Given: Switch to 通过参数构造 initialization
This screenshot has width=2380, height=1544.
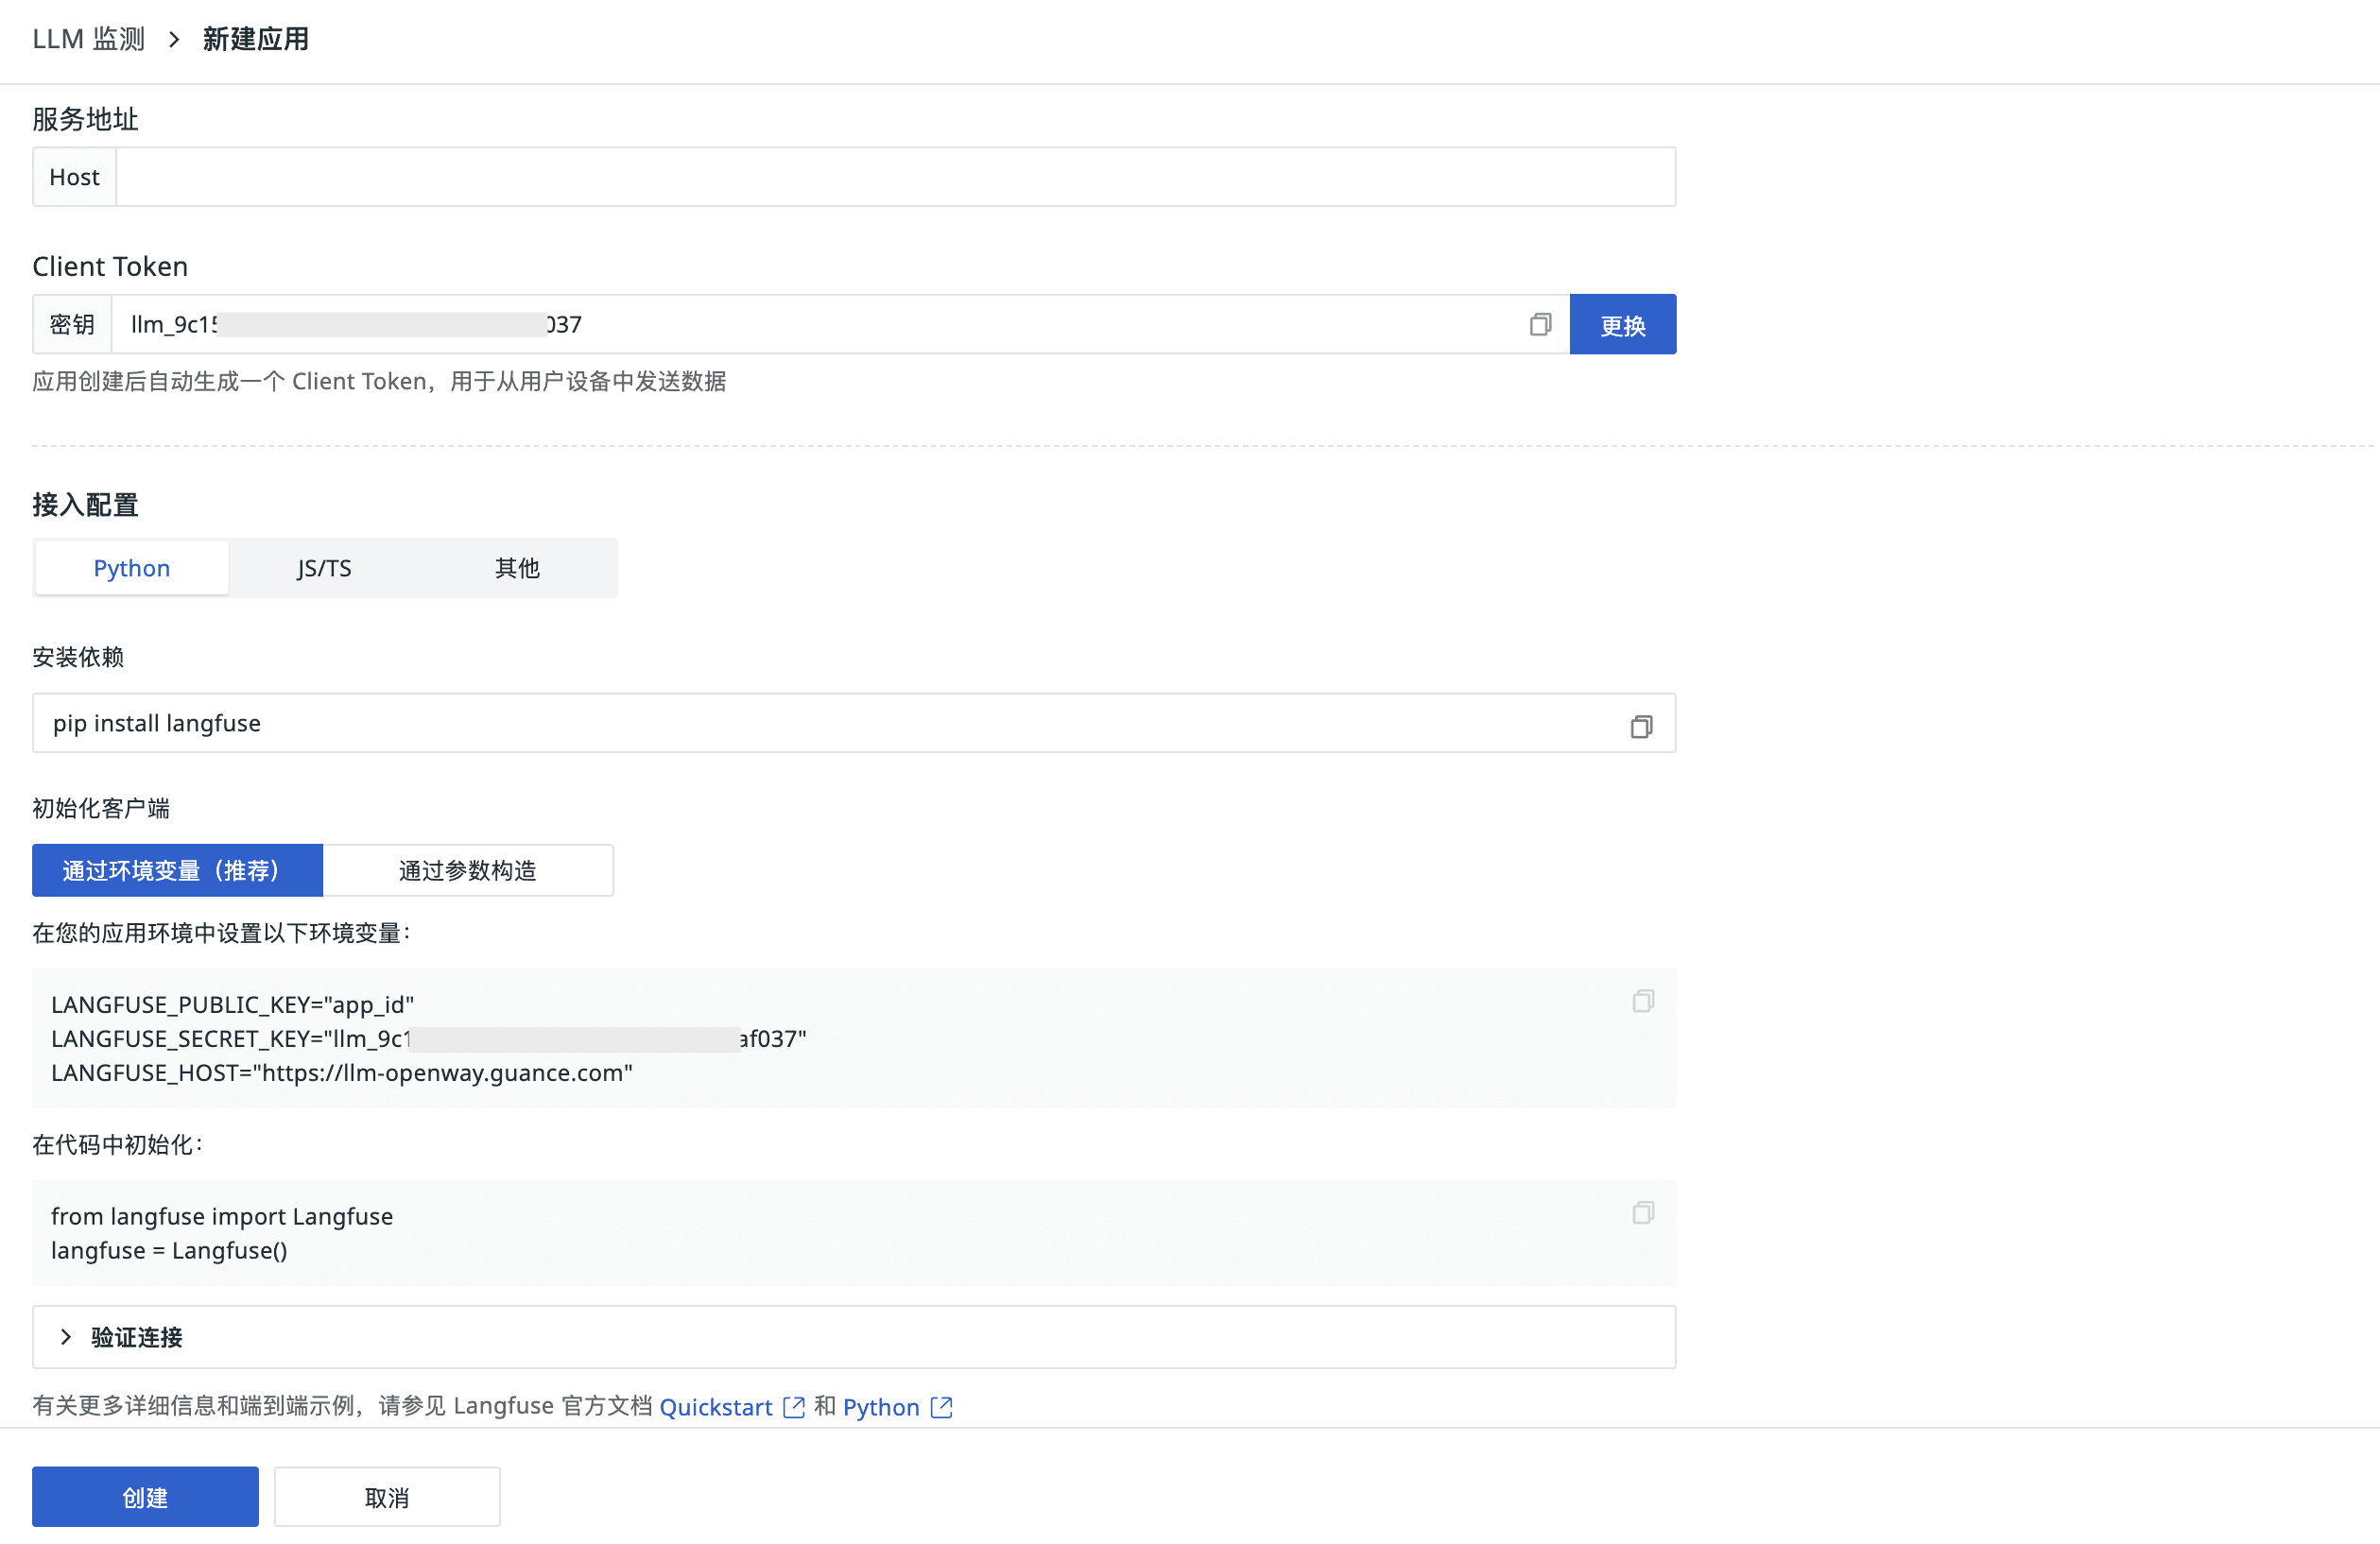Looking at the screenshot, I should [x=467, y=870].
